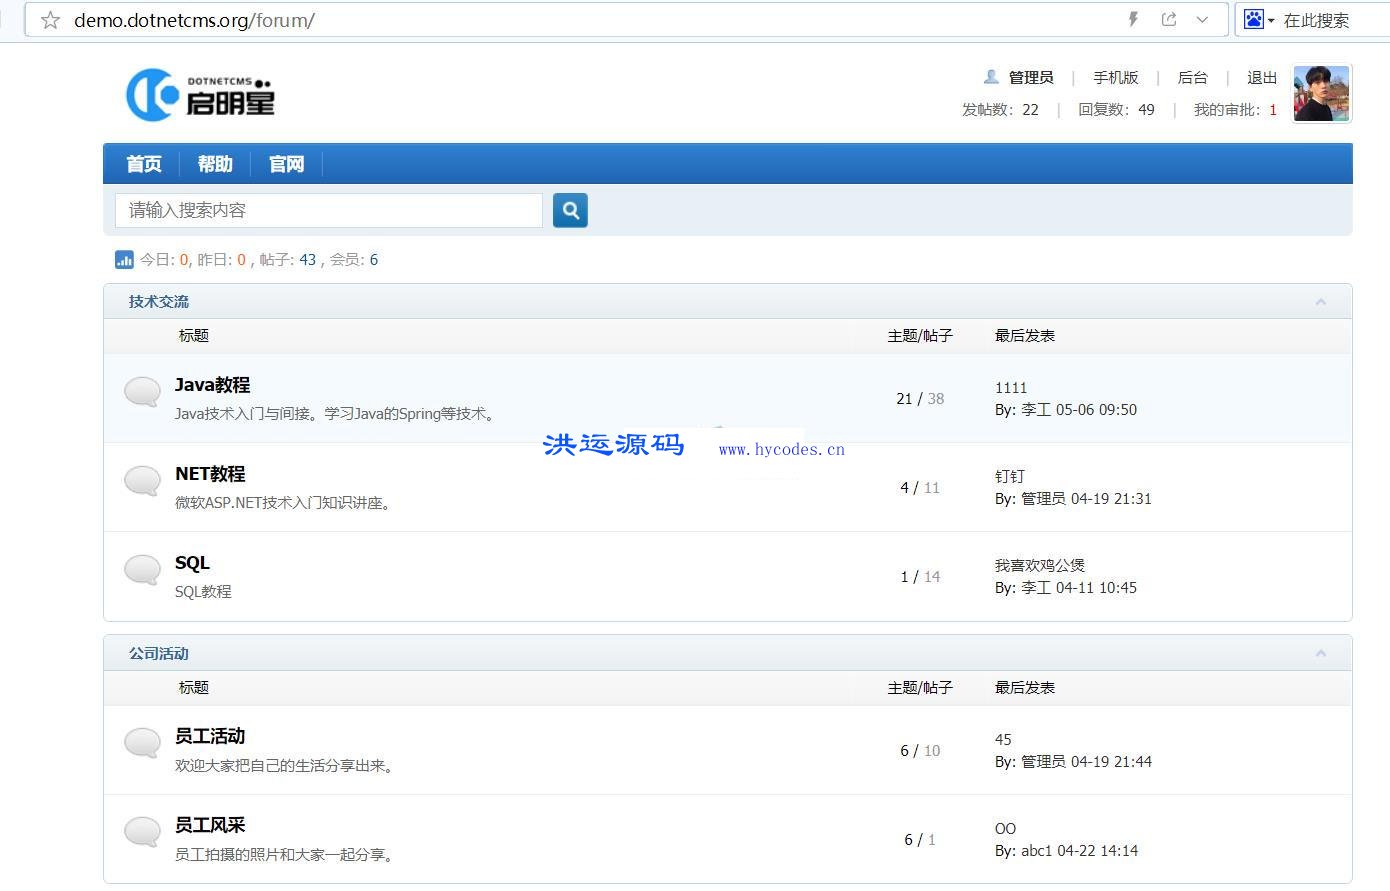Click the bookmark star icon in address bar
The width and height of the screenshot is (1390, 891).
(x=50, y=20)
